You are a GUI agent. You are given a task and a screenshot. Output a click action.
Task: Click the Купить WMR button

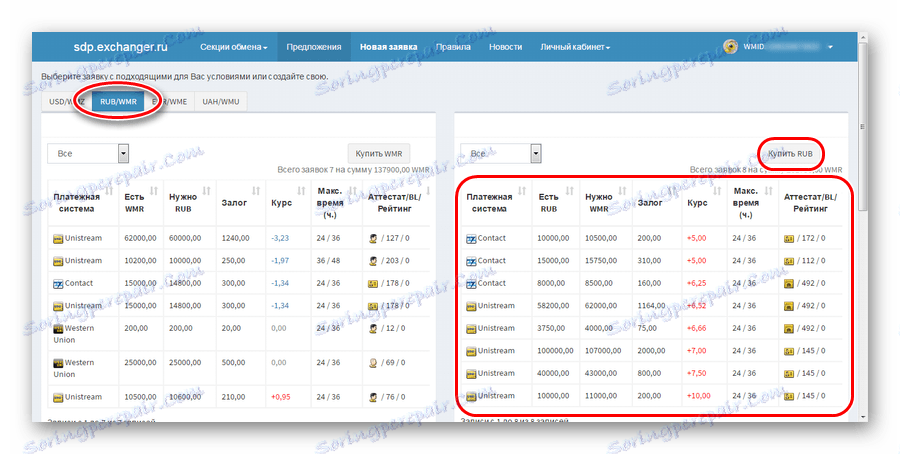click(x=379, y=153)
